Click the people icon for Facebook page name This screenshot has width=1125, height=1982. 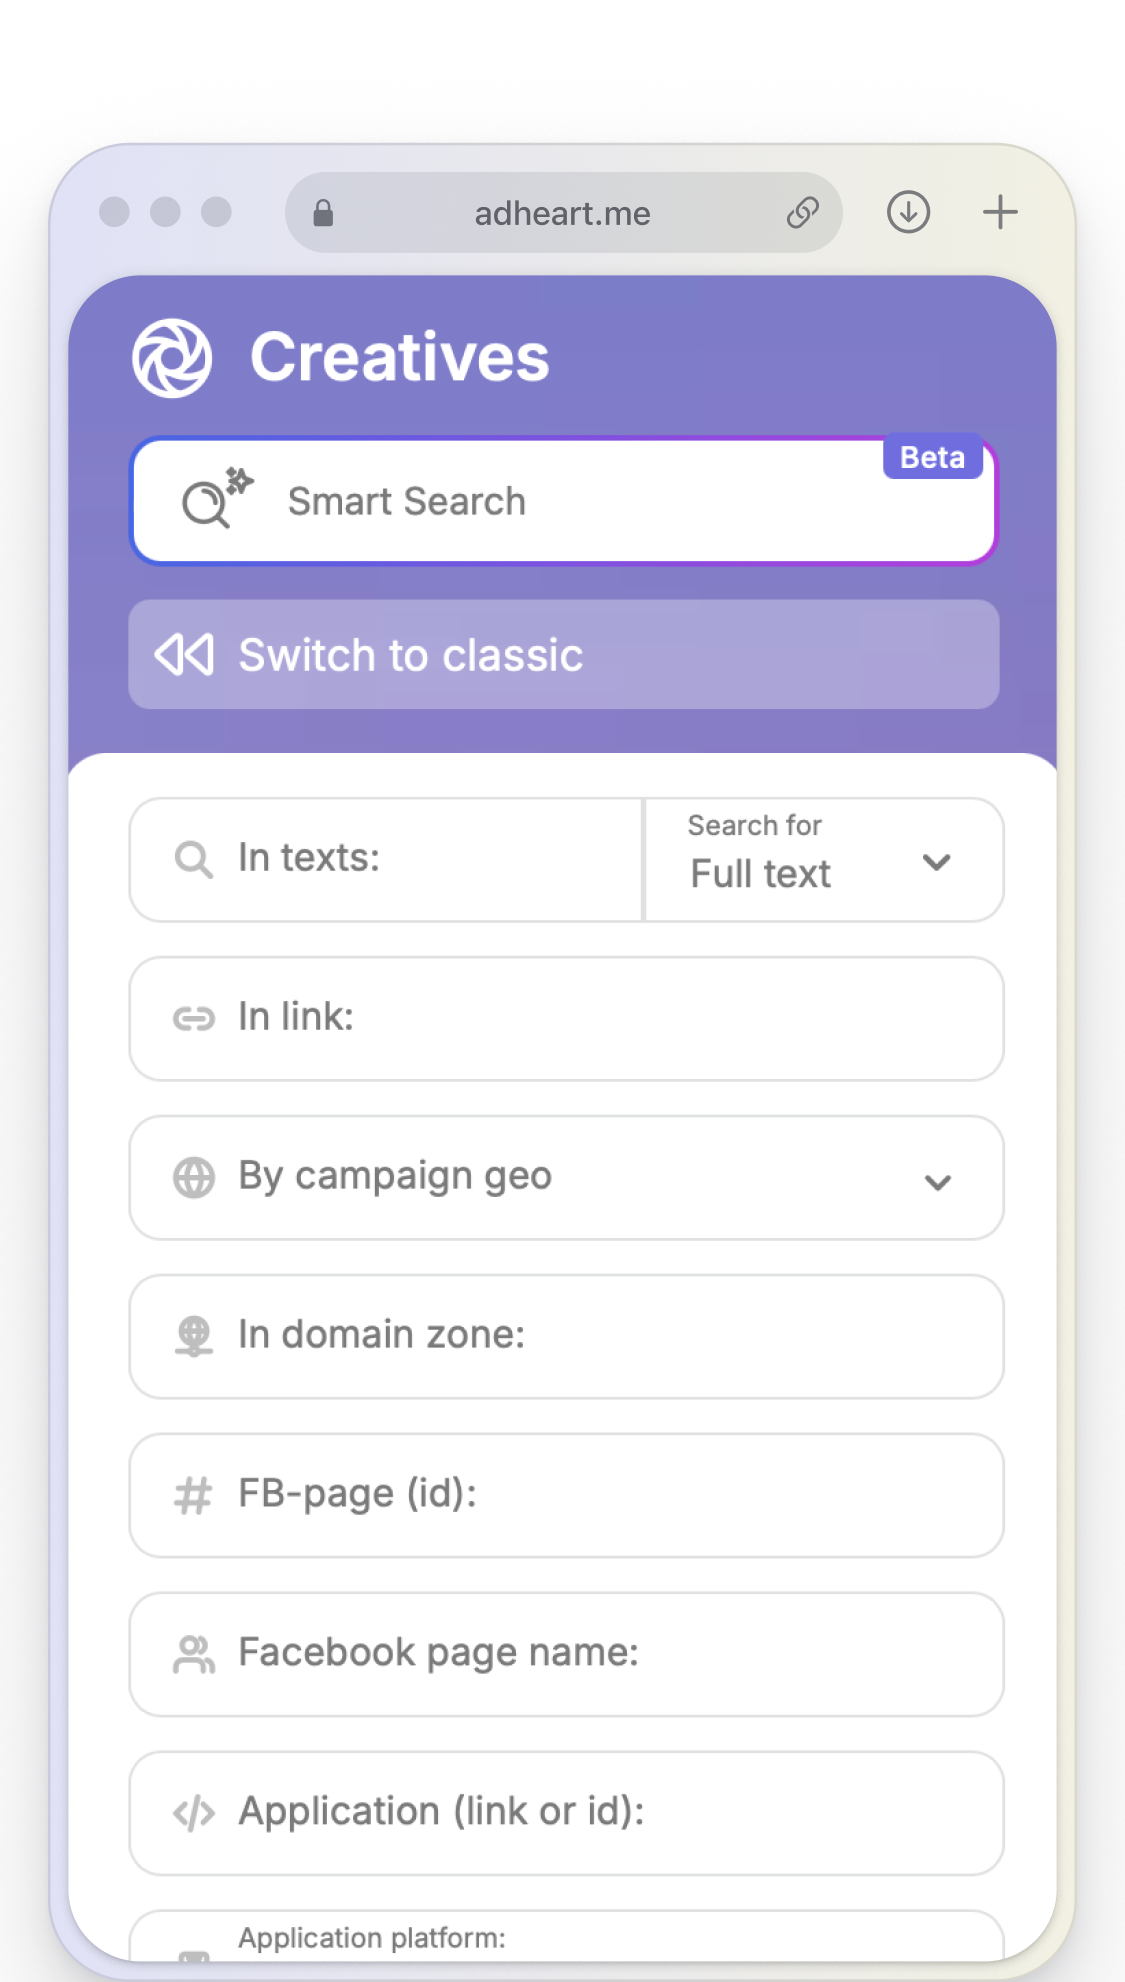coord(194,1653)
